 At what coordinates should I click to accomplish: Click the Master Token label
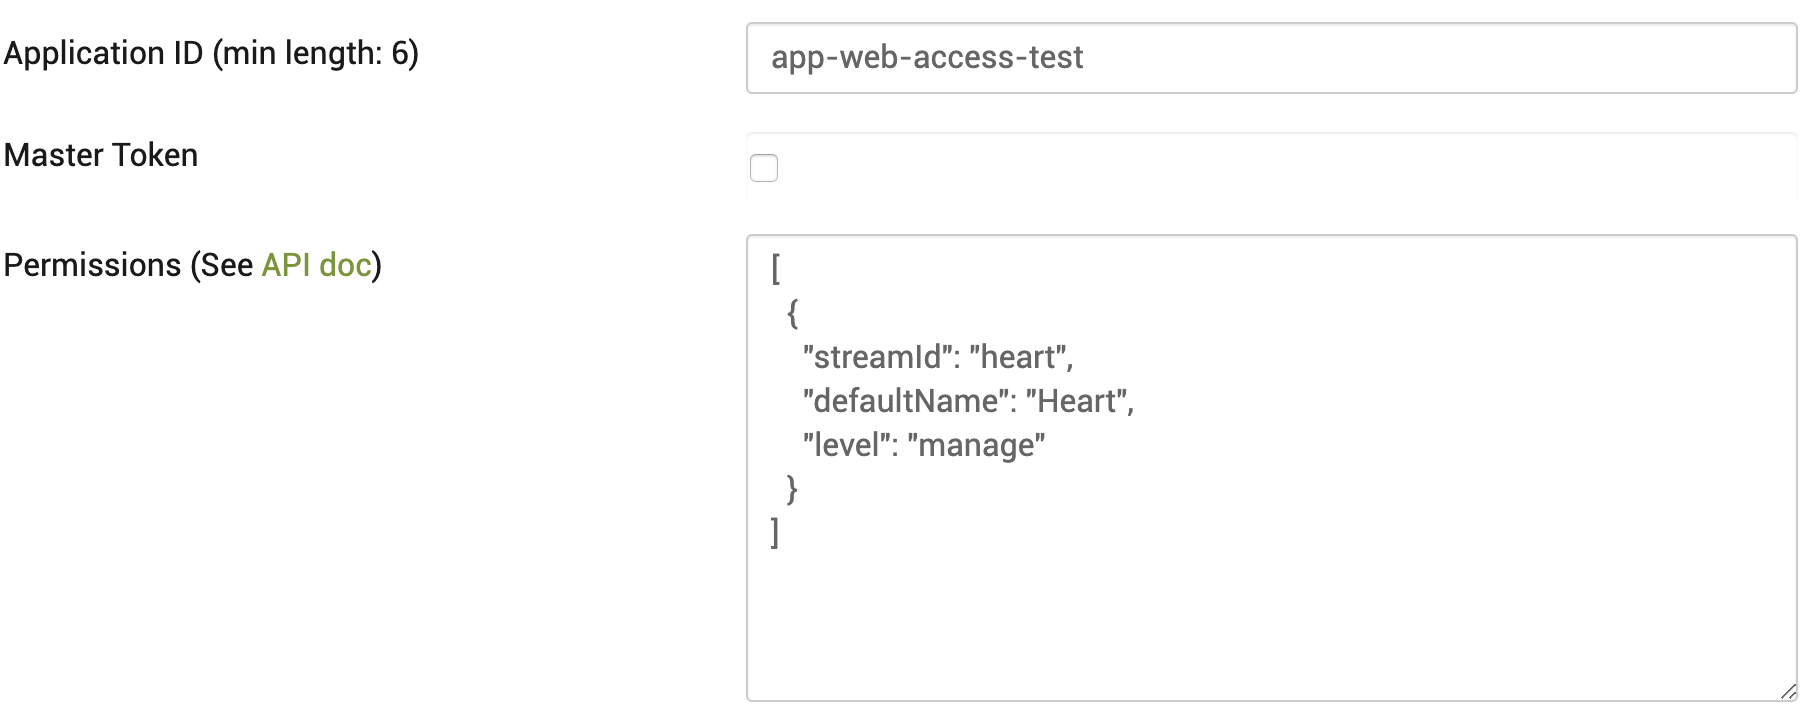pyautogui.click(x=101, y=155)
